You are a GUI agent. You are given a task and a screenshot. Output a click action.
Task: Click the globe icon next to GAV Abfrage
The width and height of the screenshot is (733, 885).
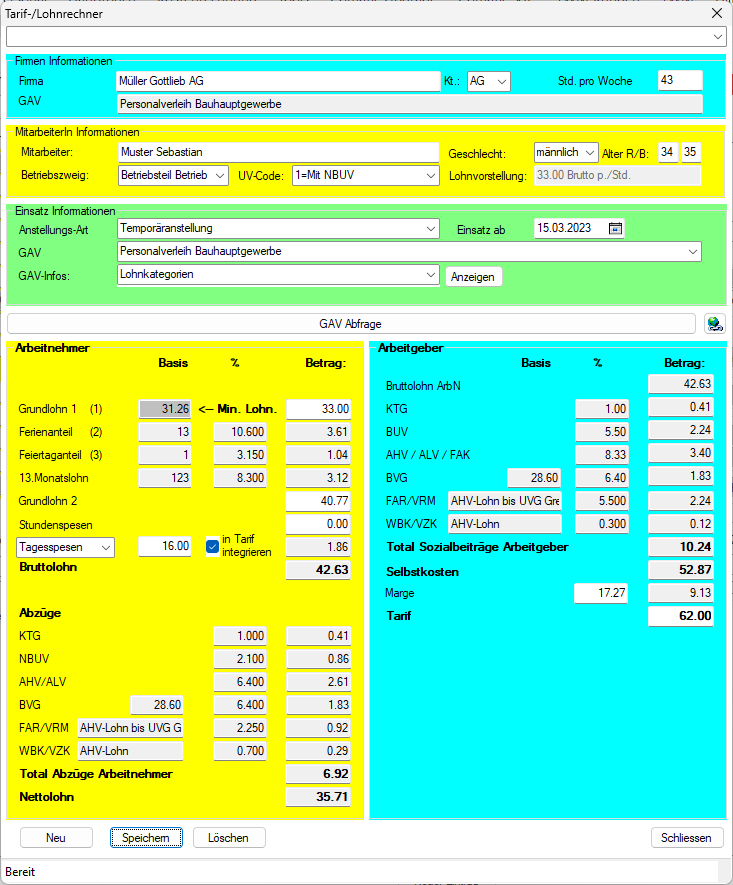(715, 324)
